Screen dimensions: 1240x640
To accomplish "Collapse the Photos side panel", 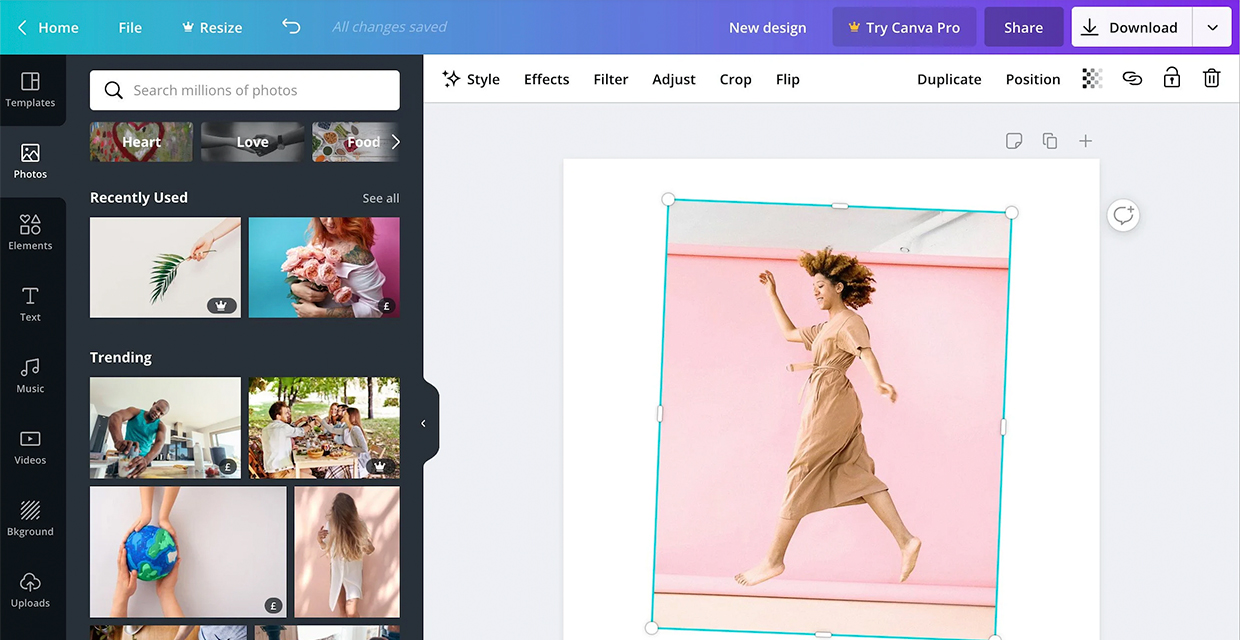I will pos(423,422).
